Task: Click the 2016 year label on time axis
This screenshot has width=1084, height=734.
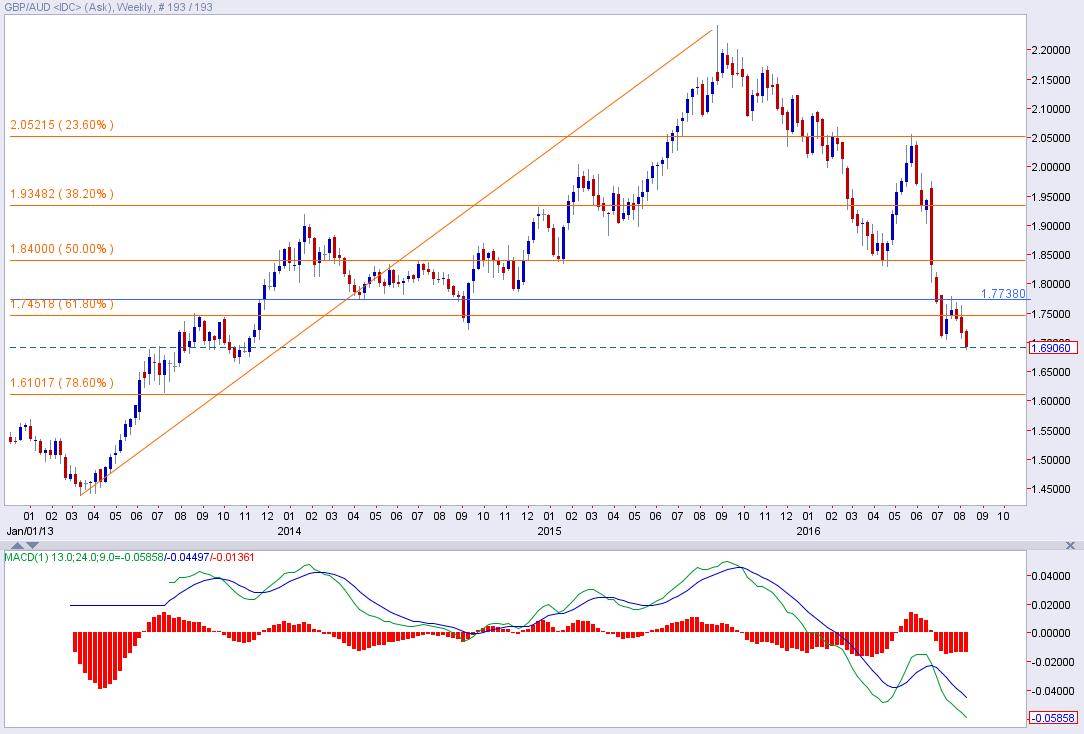Action: tap(808, 531)
